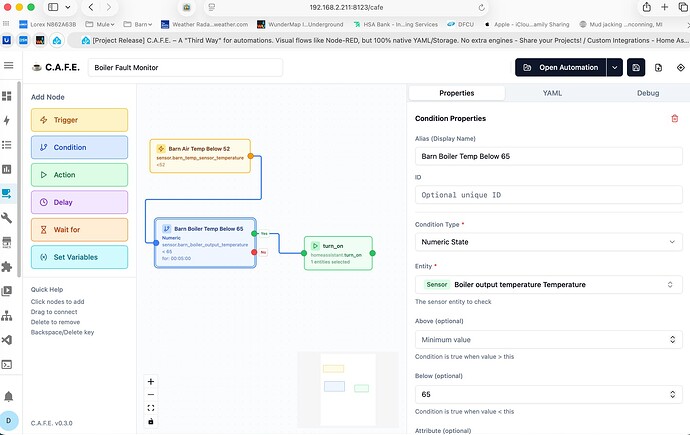Click the save automation disk icon
Screen dimensions: 690x435
tap(636, 67)
